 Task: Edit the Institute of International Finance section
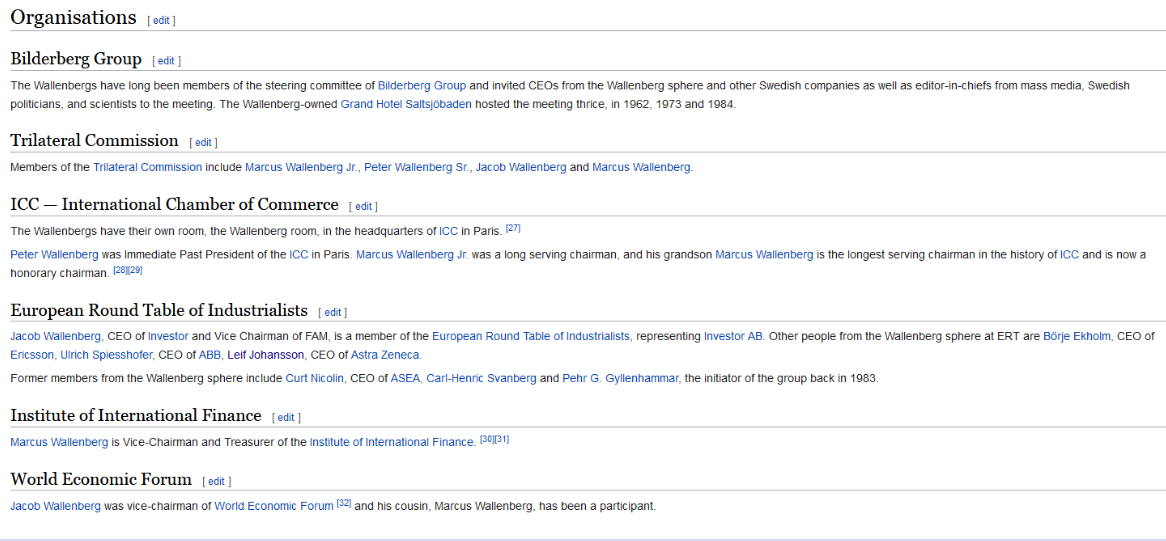tap(286, 418)
